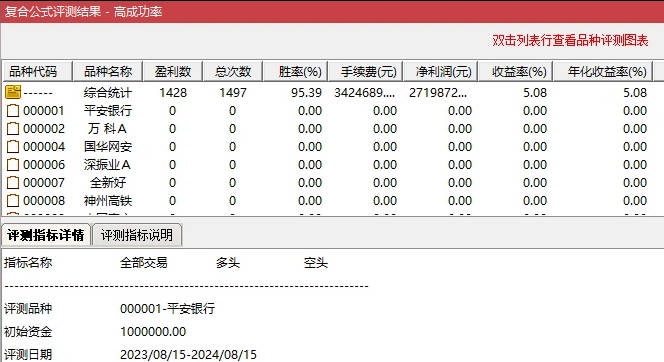Select stock code 000002
The height and width of the screenshot is (362, 664).
click(x=44, y=128)
